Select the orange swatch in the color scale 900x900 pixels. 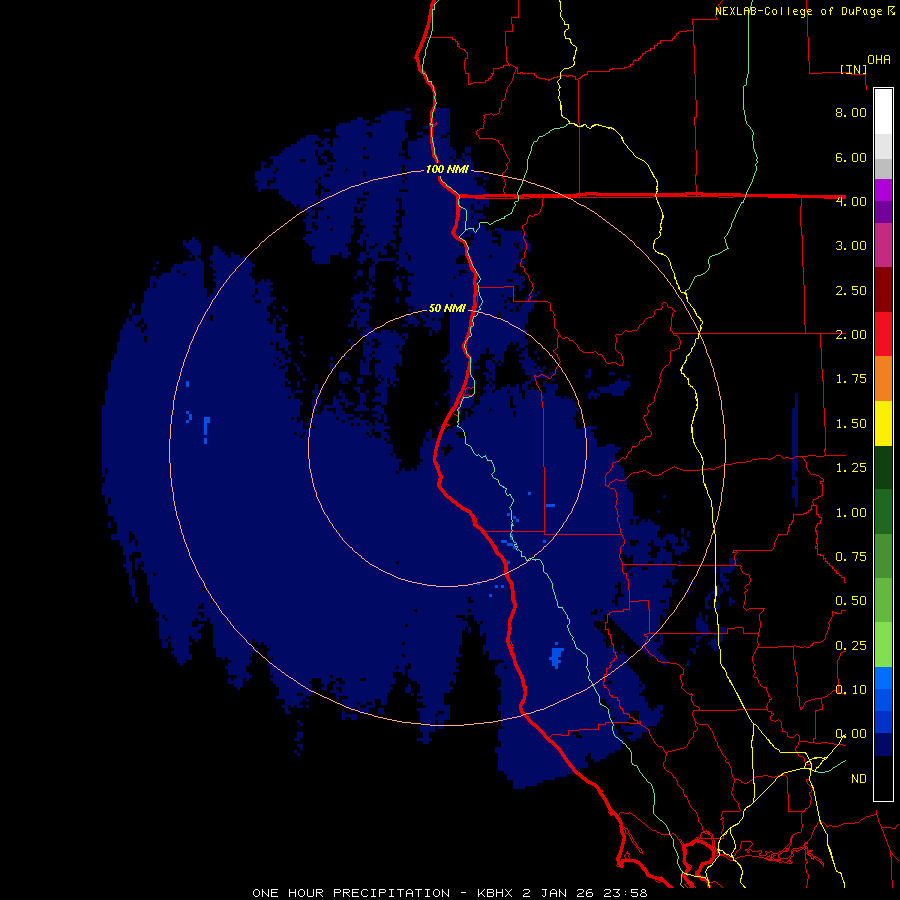883,379
